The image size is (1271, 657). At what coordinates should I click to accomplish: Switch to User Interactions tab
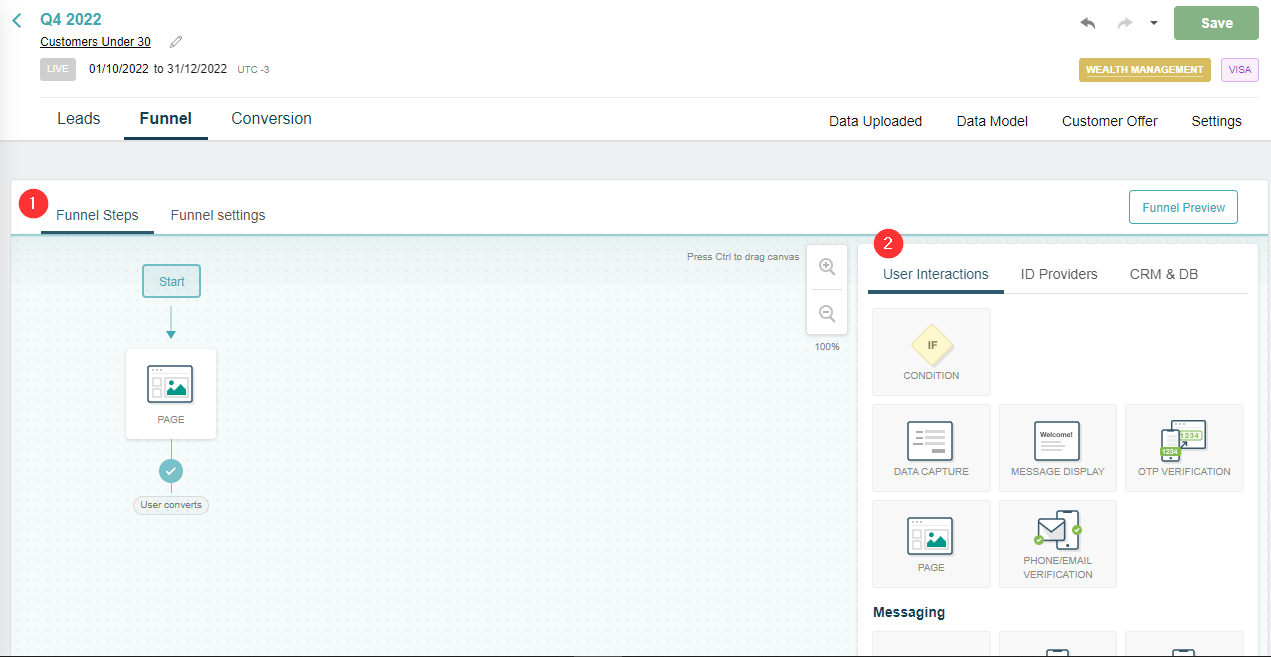point(936,274)
